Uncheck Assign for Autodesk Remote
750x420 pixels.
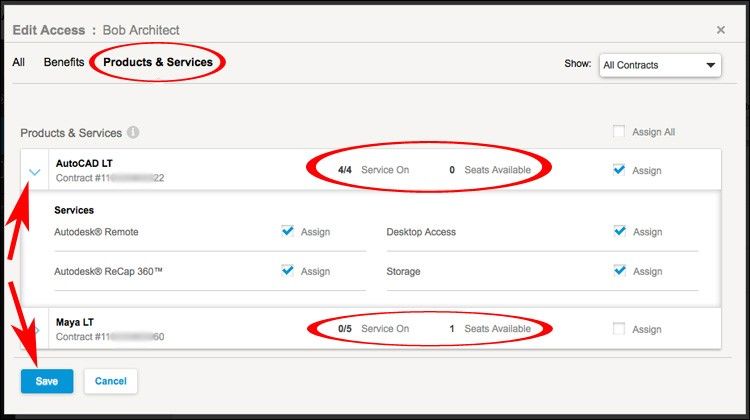(287, 231)
